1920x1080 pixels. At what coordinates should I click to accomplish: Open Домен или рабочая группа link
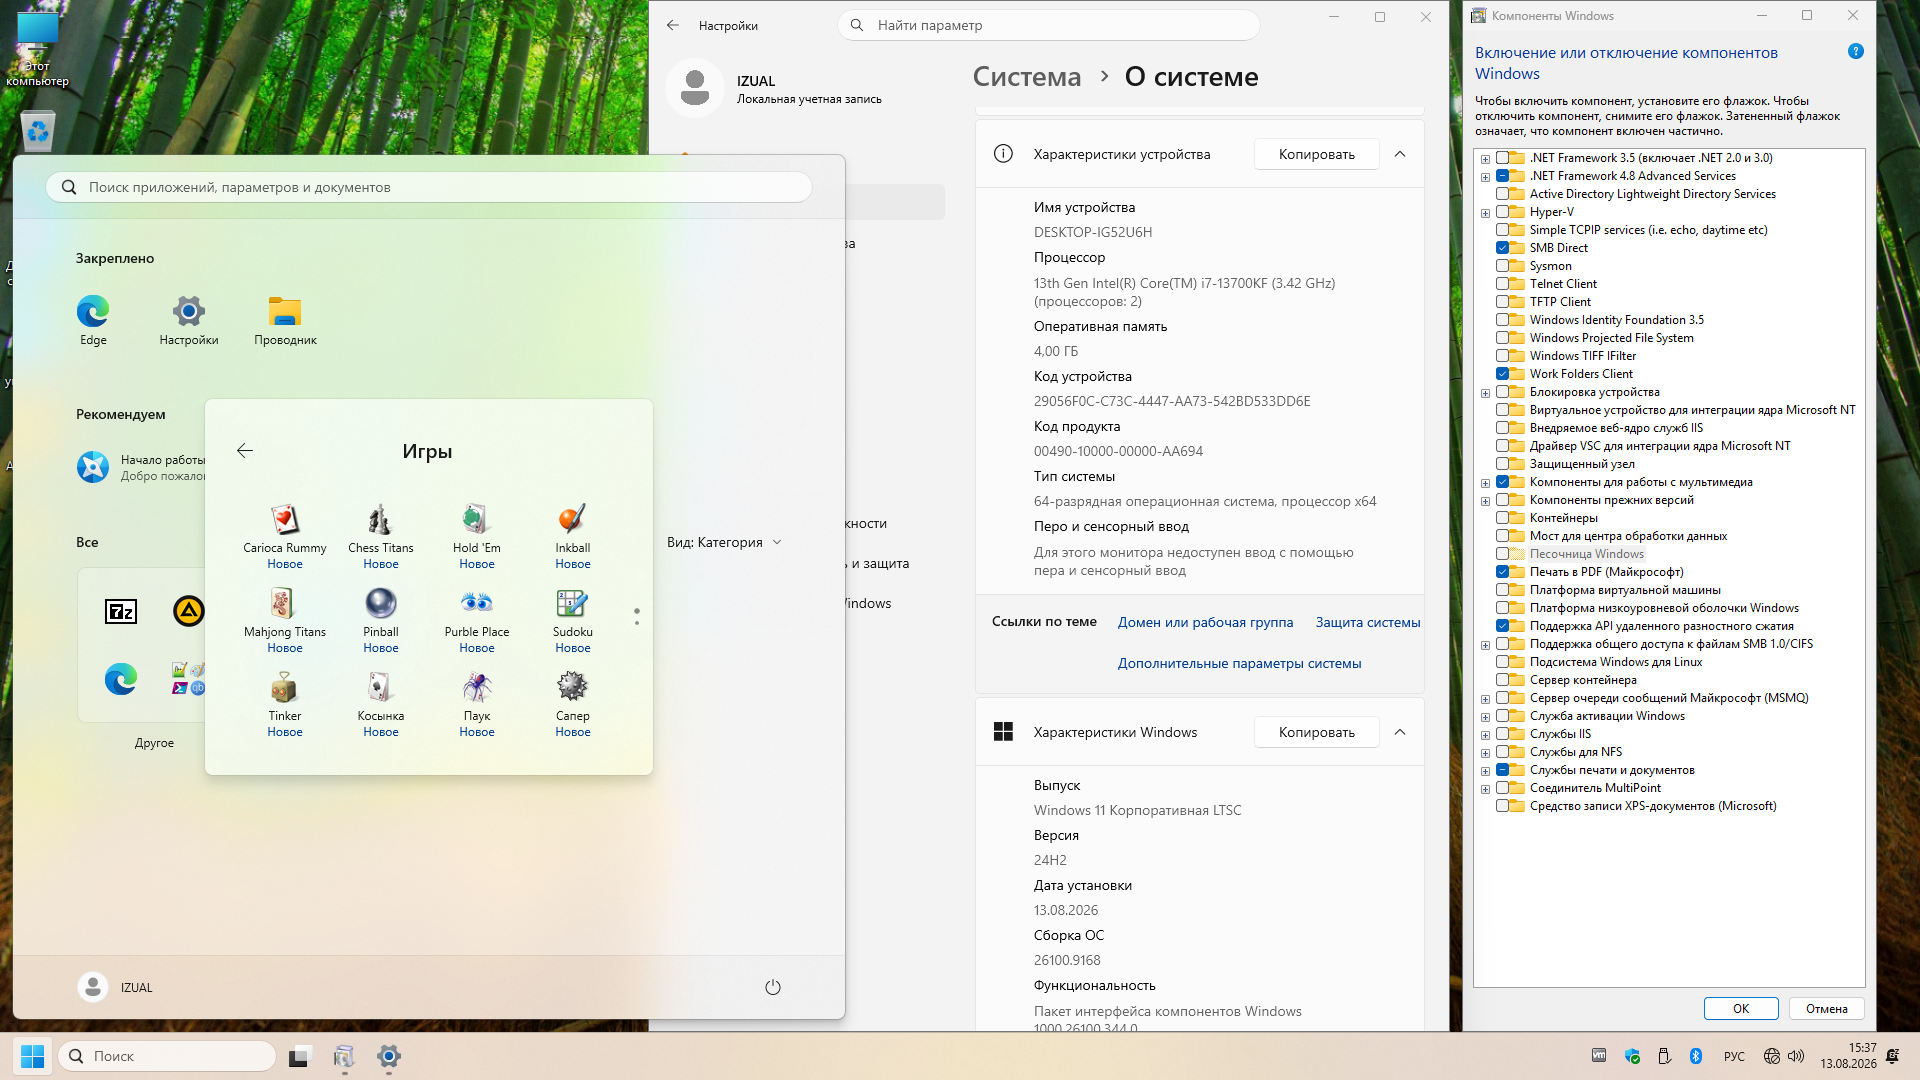[x=1205, y=622]
